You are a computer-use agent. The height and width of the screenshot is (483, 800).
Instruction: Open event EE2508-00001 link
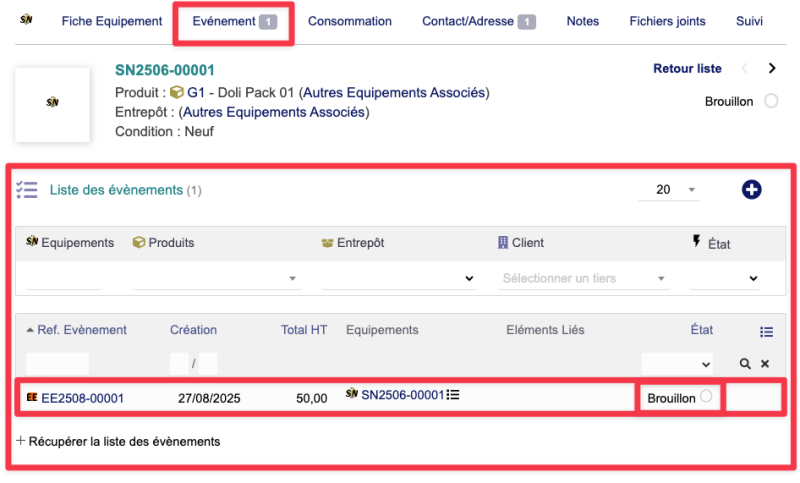point(82,398)
